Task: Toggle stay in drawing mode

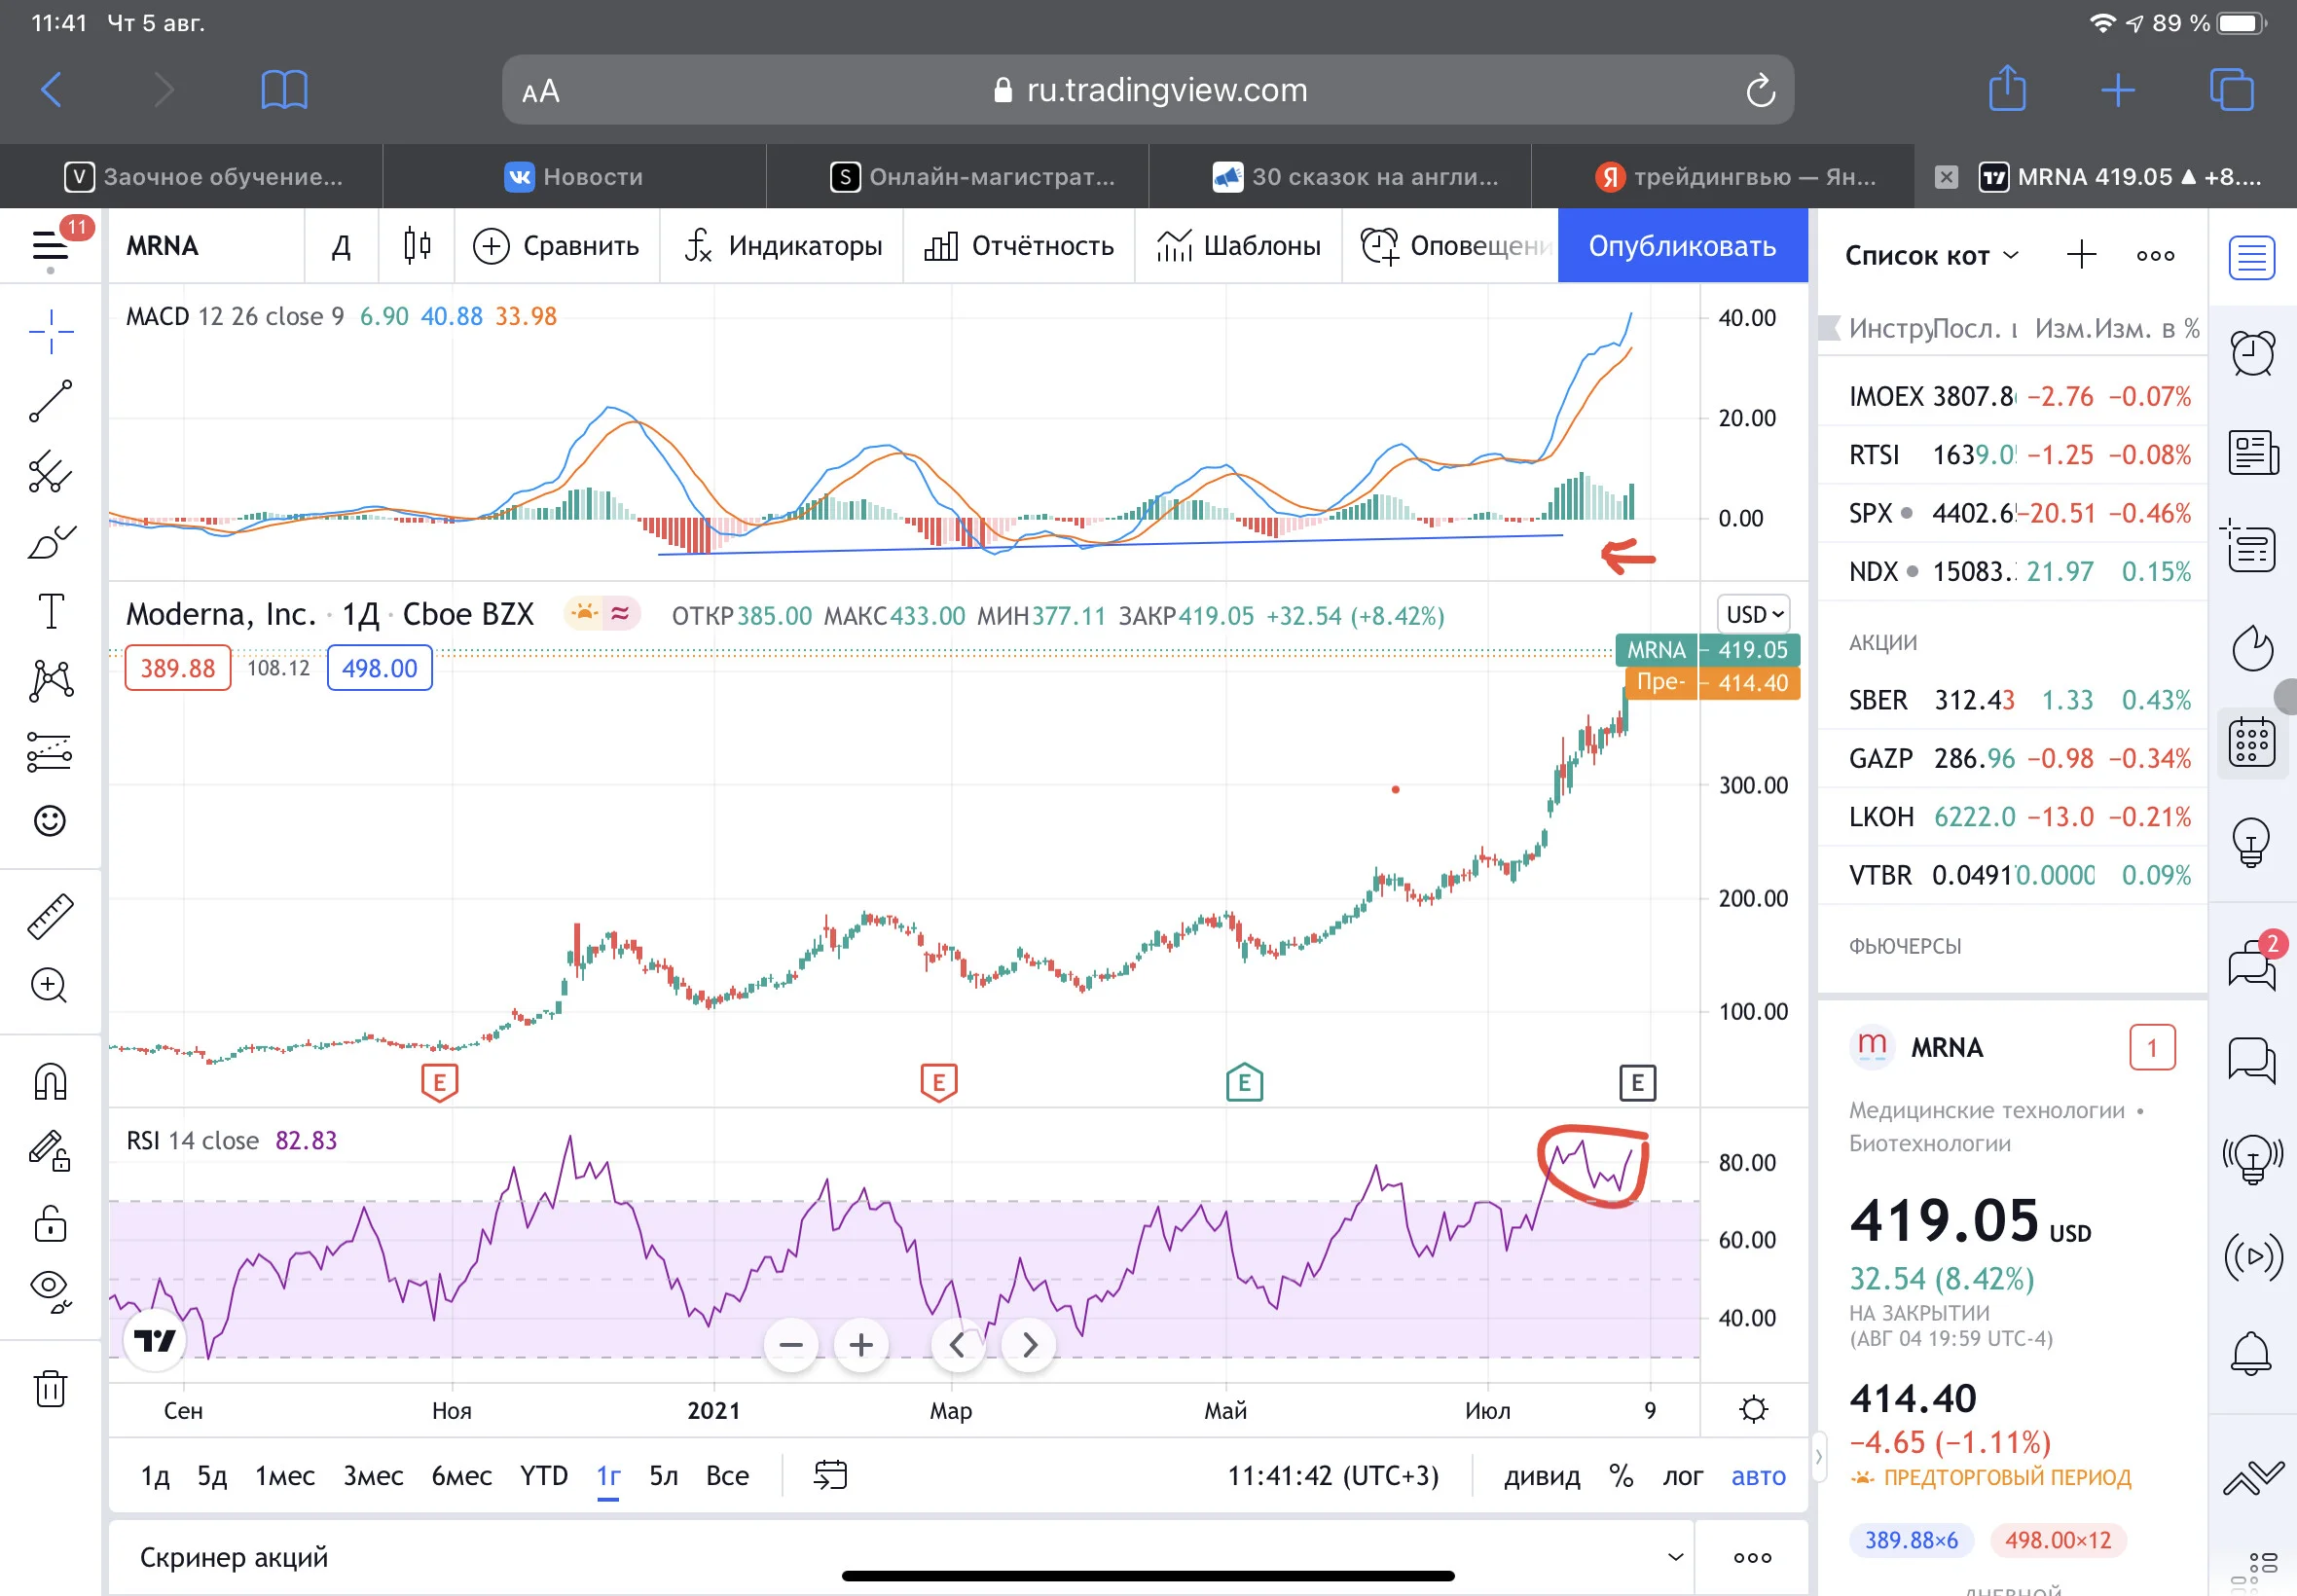Action: coord(50,1151)
